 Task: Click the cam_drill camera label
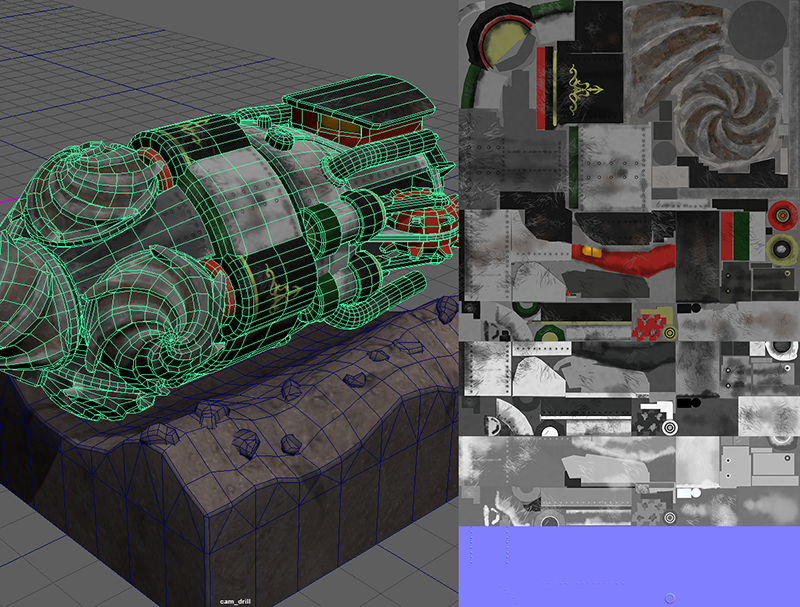tap(235, 601)
